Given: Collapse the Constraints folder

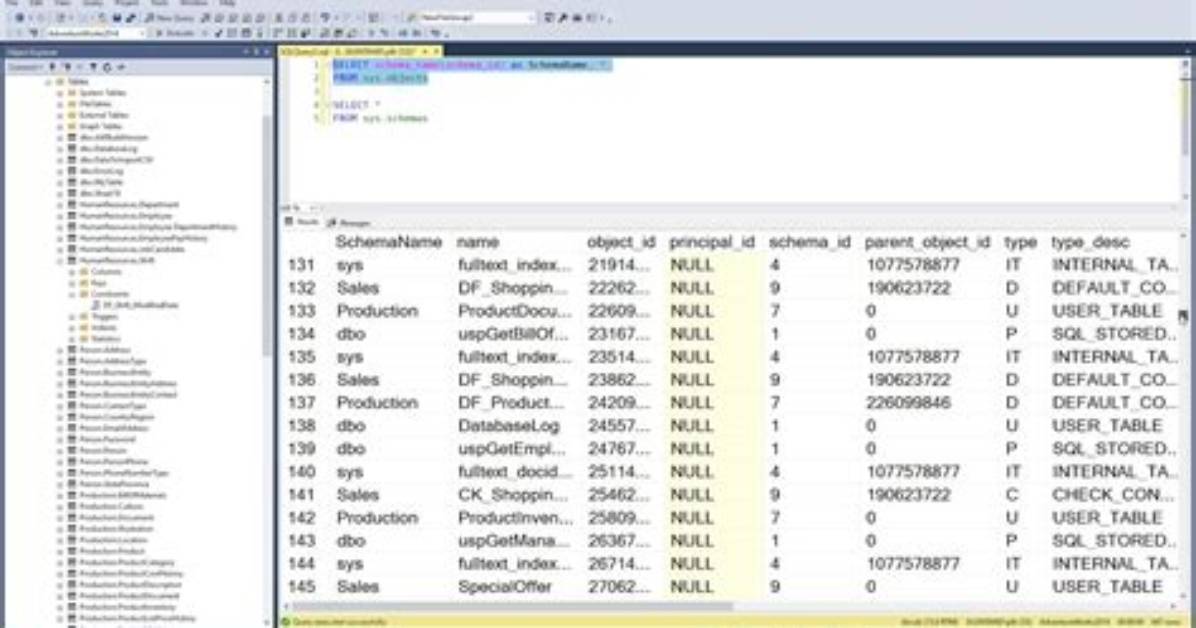Looking at the screenshot, I should [72, 294].
